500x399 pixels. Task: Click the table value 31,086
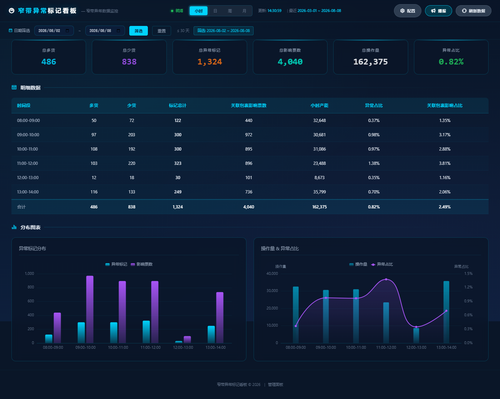tap(319, 149)
